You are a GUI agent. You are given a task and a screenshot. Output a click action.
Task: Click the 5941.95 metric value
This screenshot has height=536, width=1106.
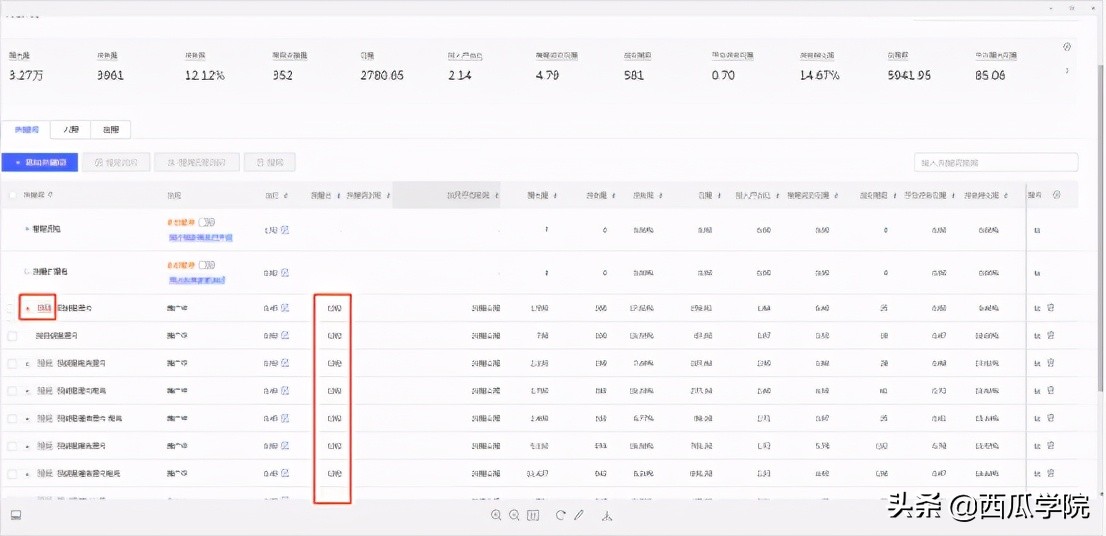(x=910, y=75)
